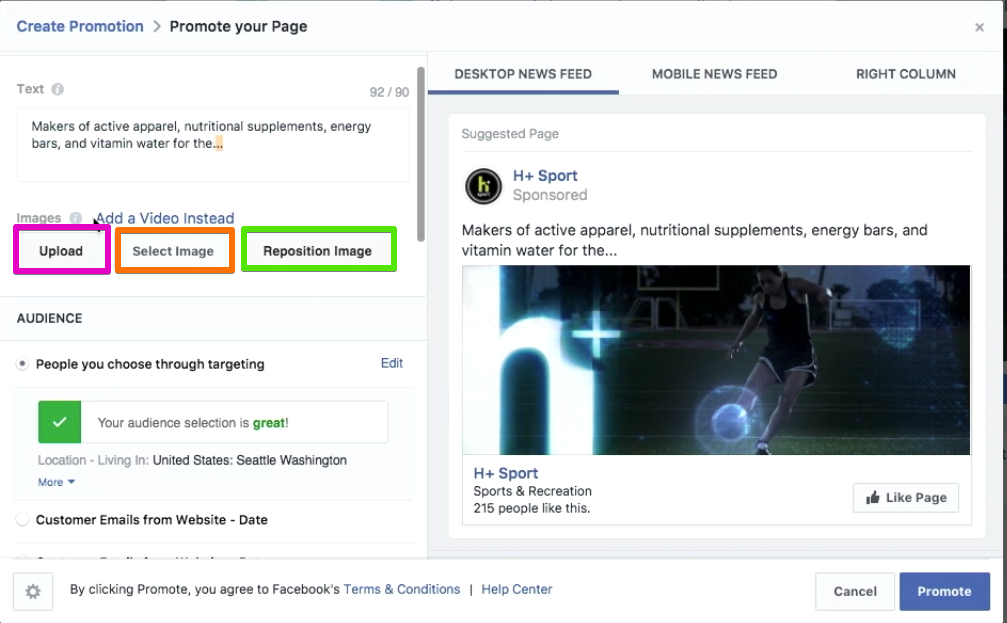Image resolution: width=1007 pixels, height=623 pixels.
Task: Click the H+ Sport profile logo
Action: click(x=483, y=186)
